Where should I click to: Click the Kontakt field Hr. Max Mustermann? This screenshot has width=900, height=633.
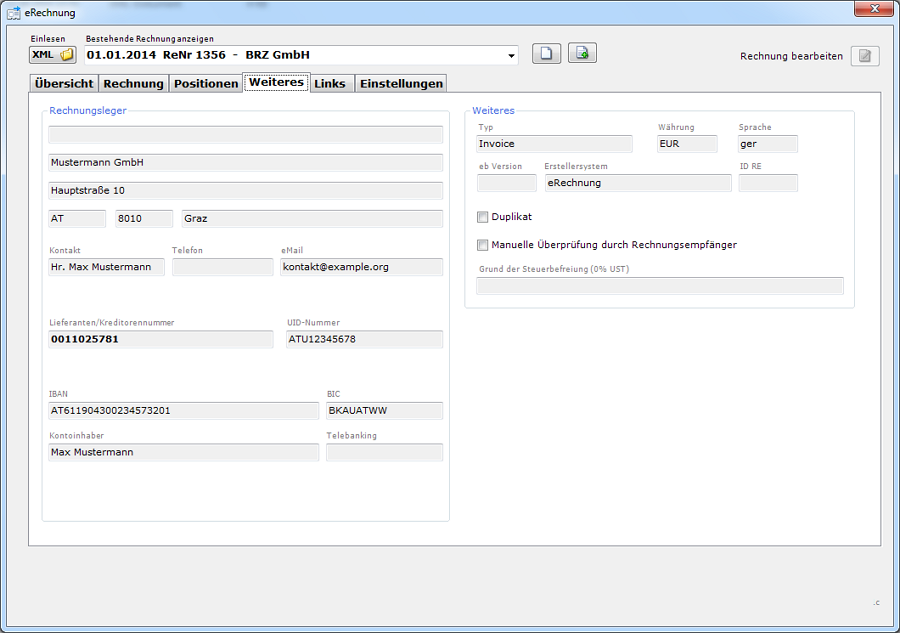pos(107,267)
